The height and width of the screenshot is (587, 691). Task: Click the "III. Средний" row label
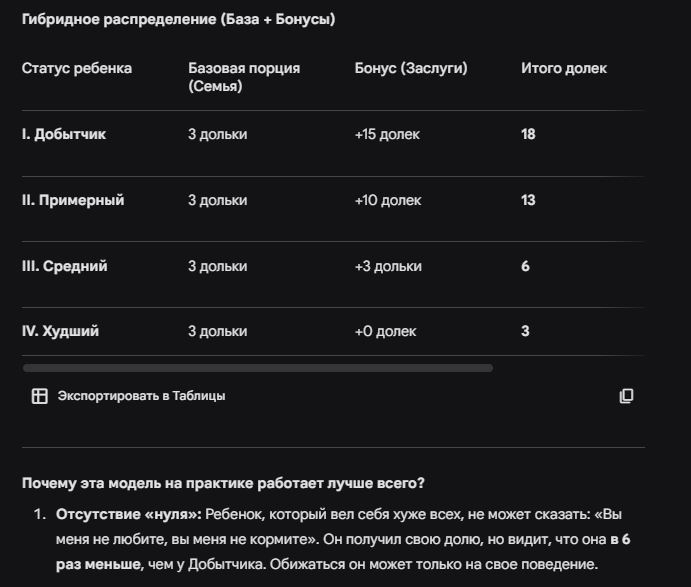click(x=64, y=266)
